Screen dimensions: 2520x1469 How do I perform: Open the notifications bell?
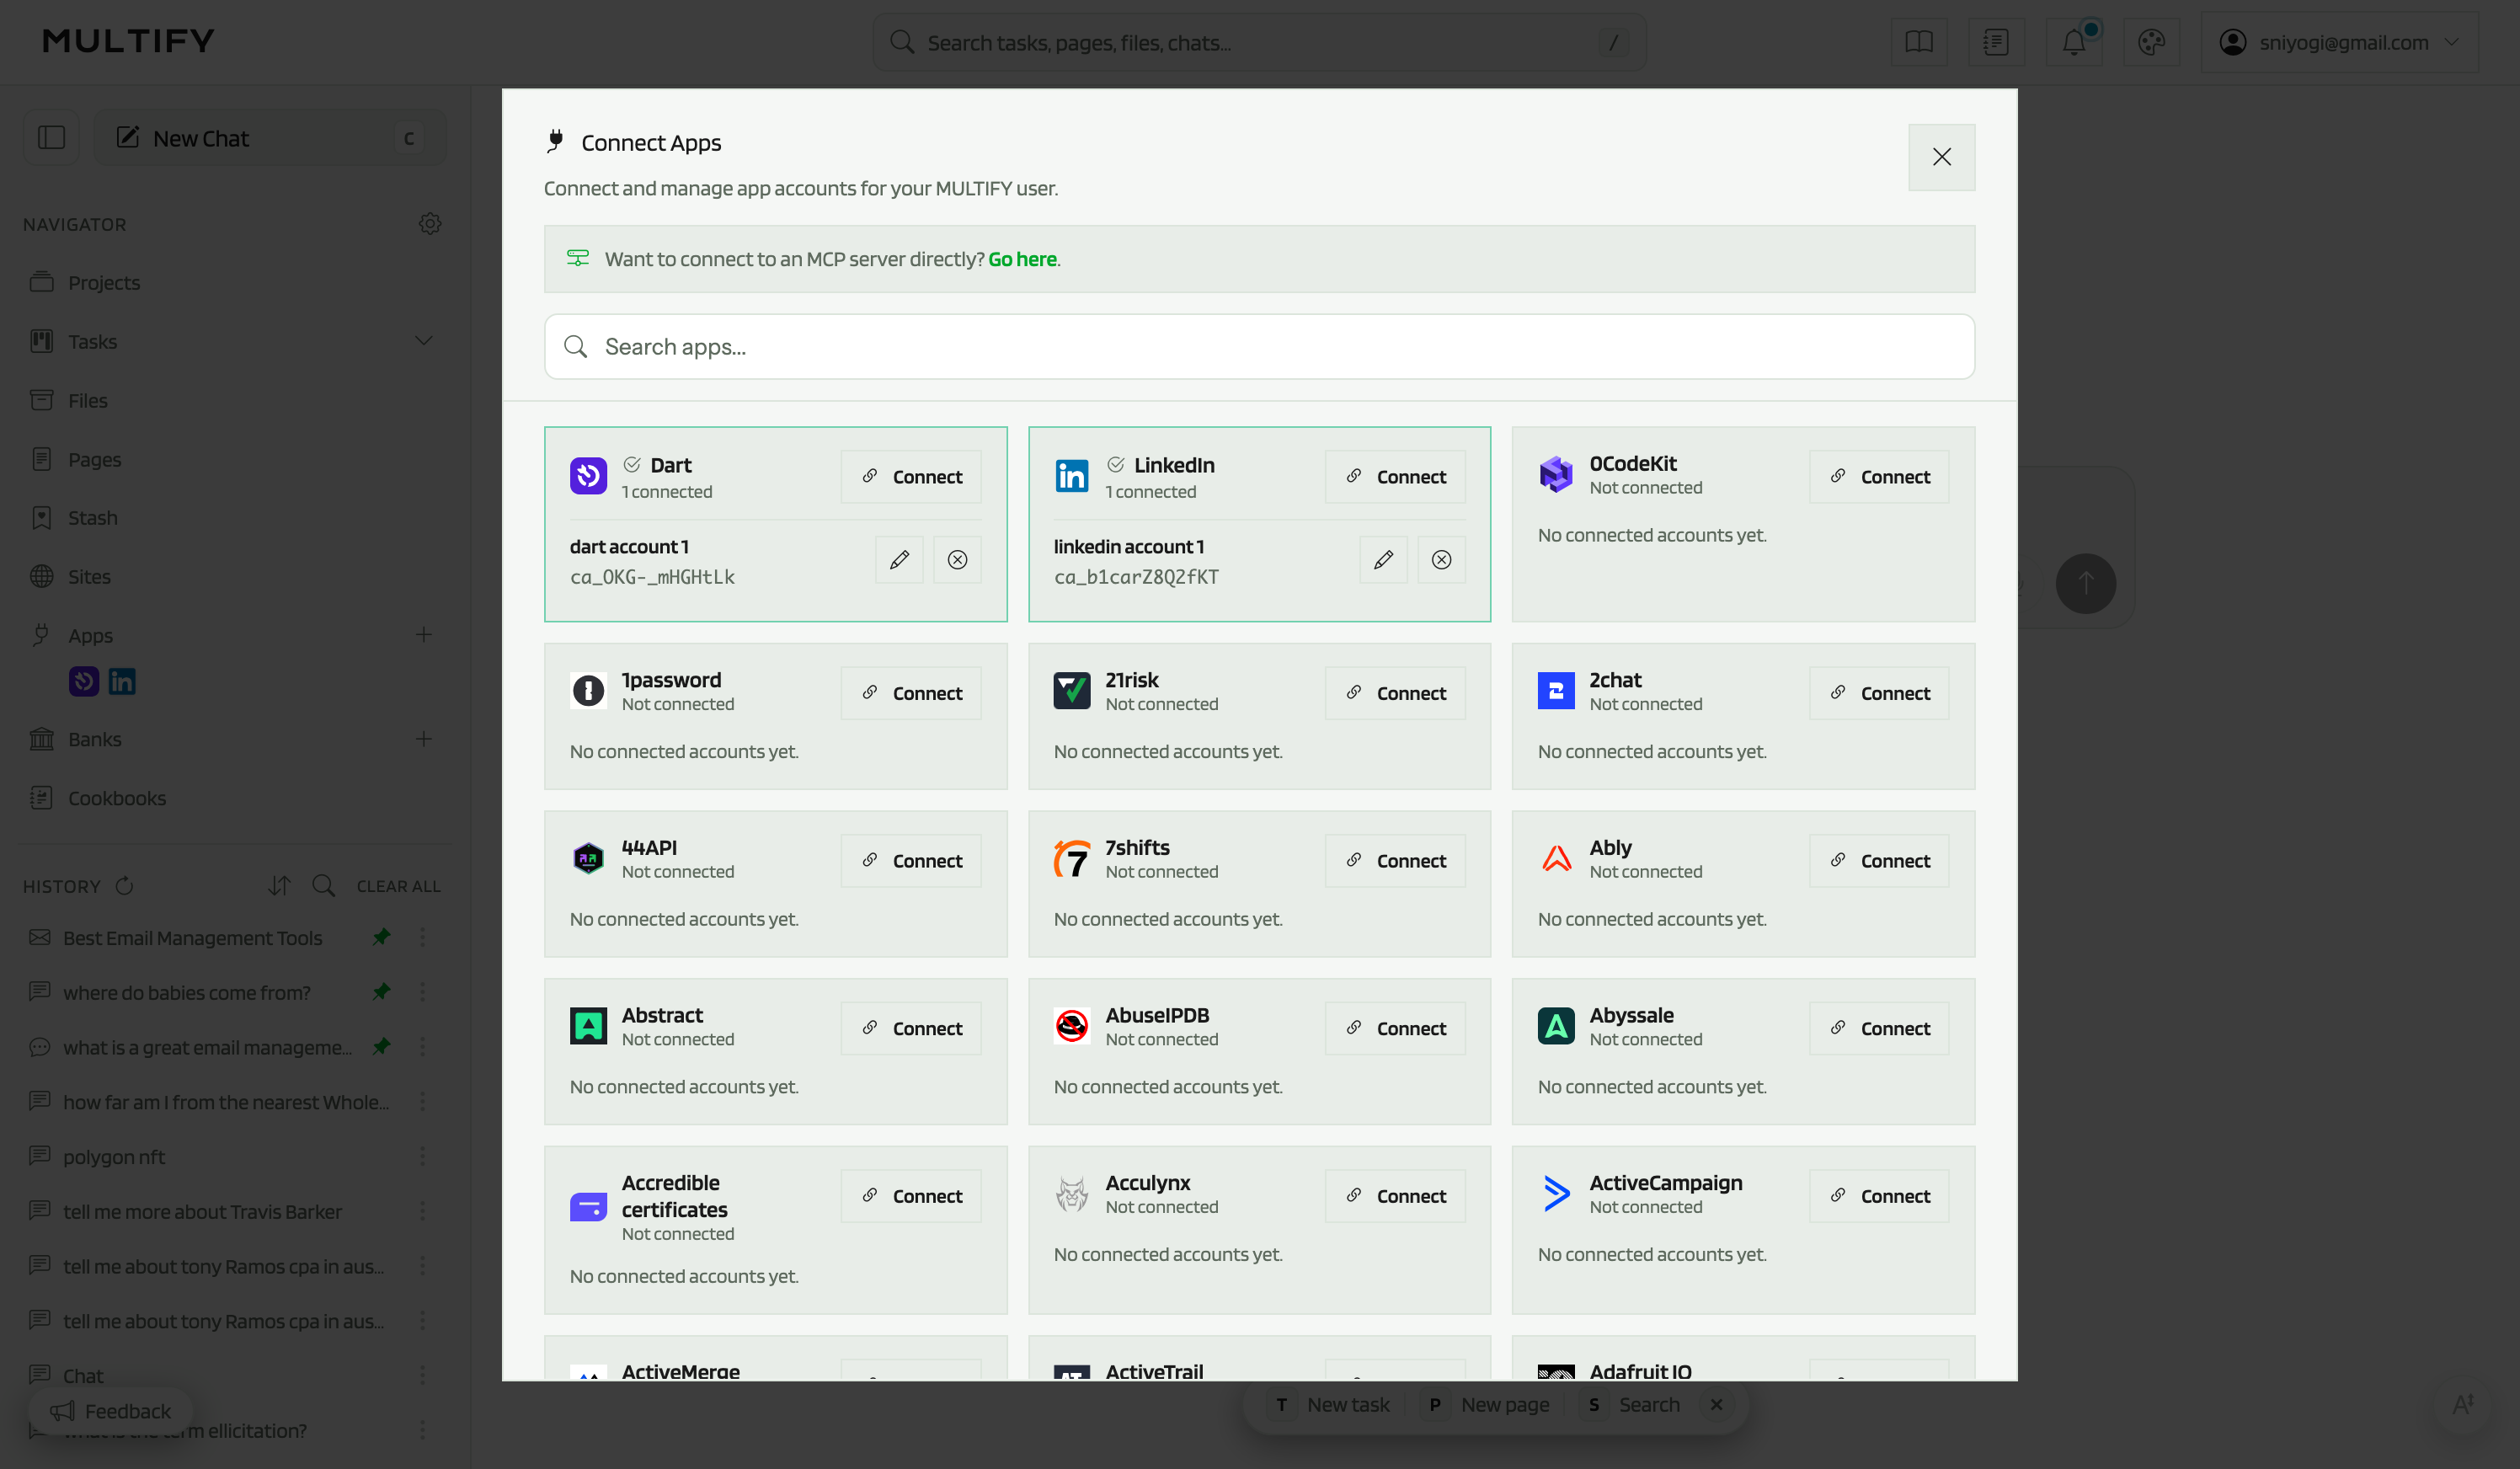coord(2074,42)
